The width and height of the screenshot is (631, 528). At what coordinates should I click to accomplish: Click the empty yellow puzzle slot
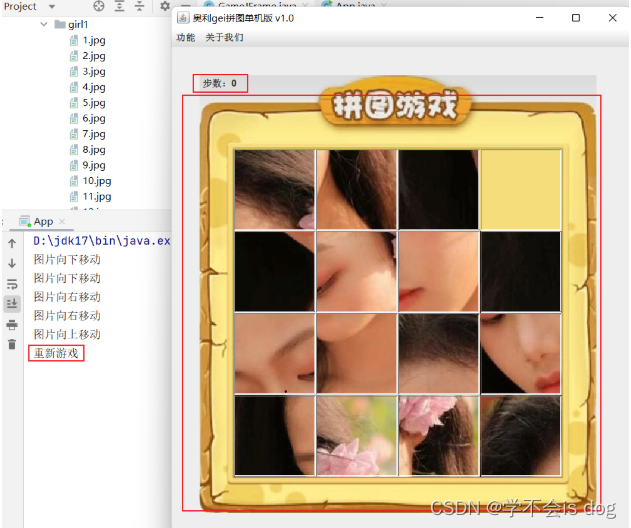[x=521, y=190]
